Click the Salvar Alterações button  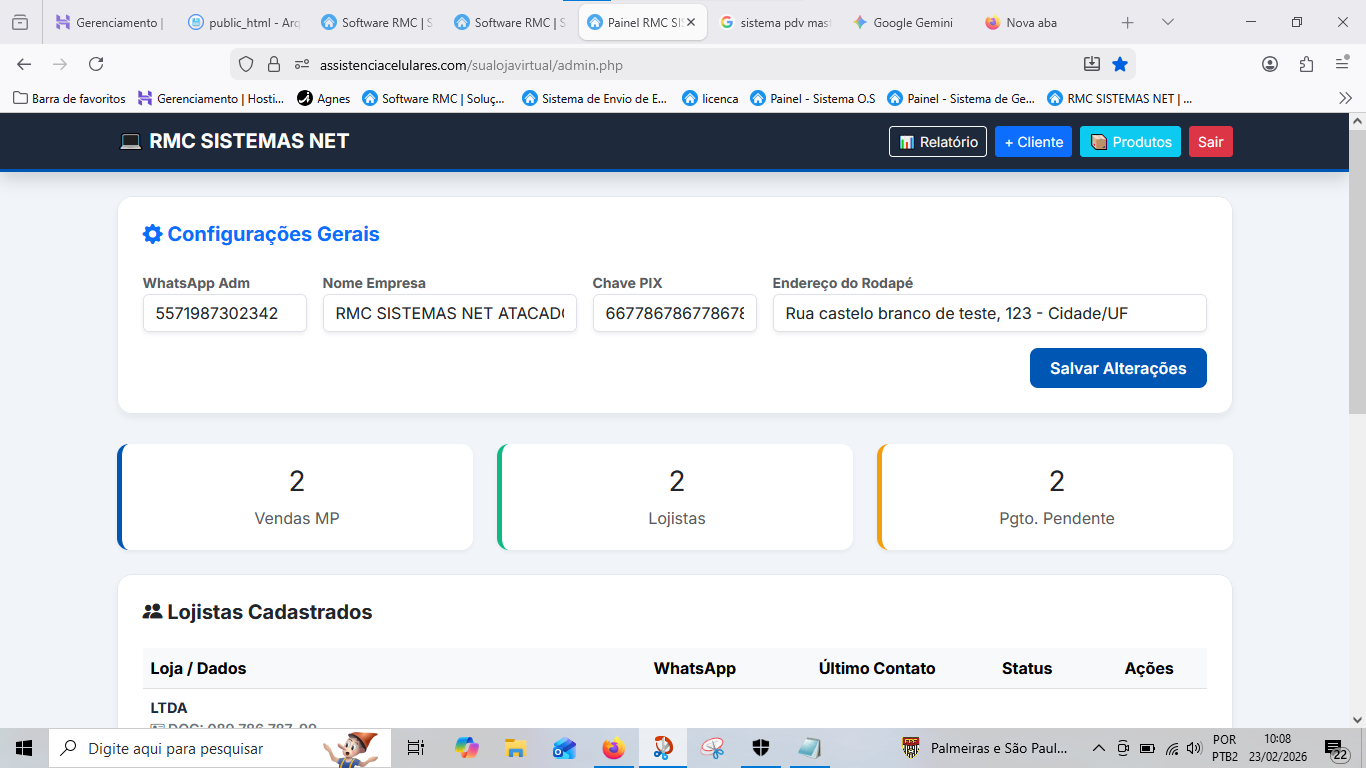[1117, 368]
